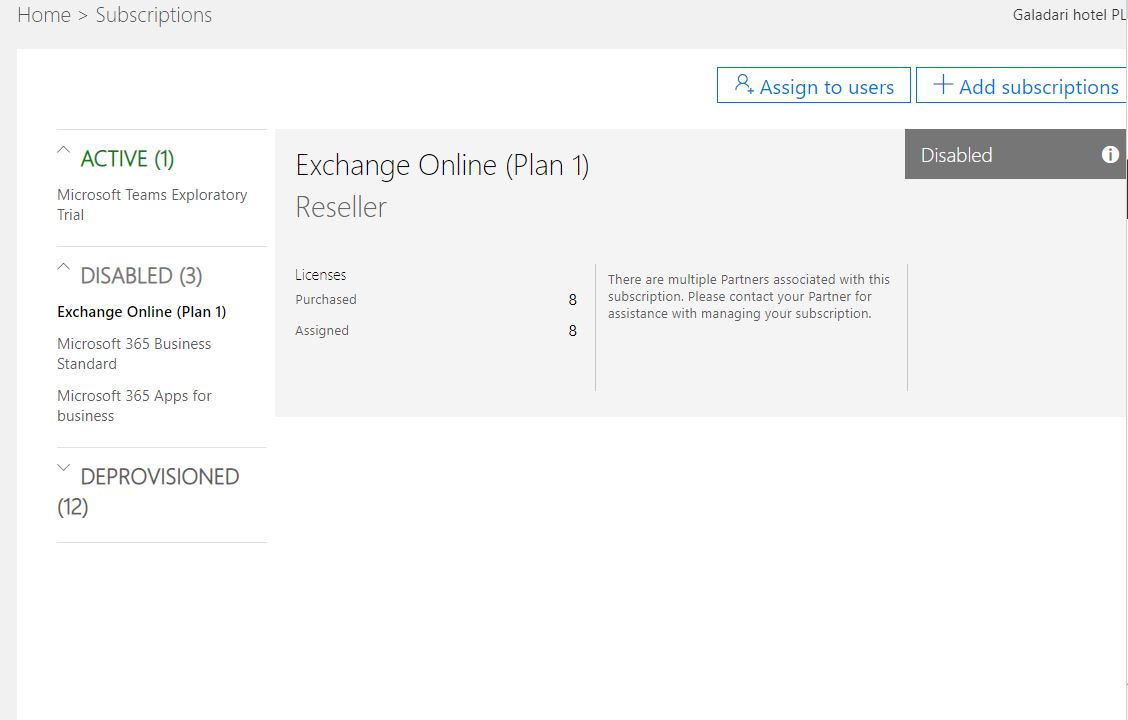Go to Home in the breadcrumb

coord(44,15)
